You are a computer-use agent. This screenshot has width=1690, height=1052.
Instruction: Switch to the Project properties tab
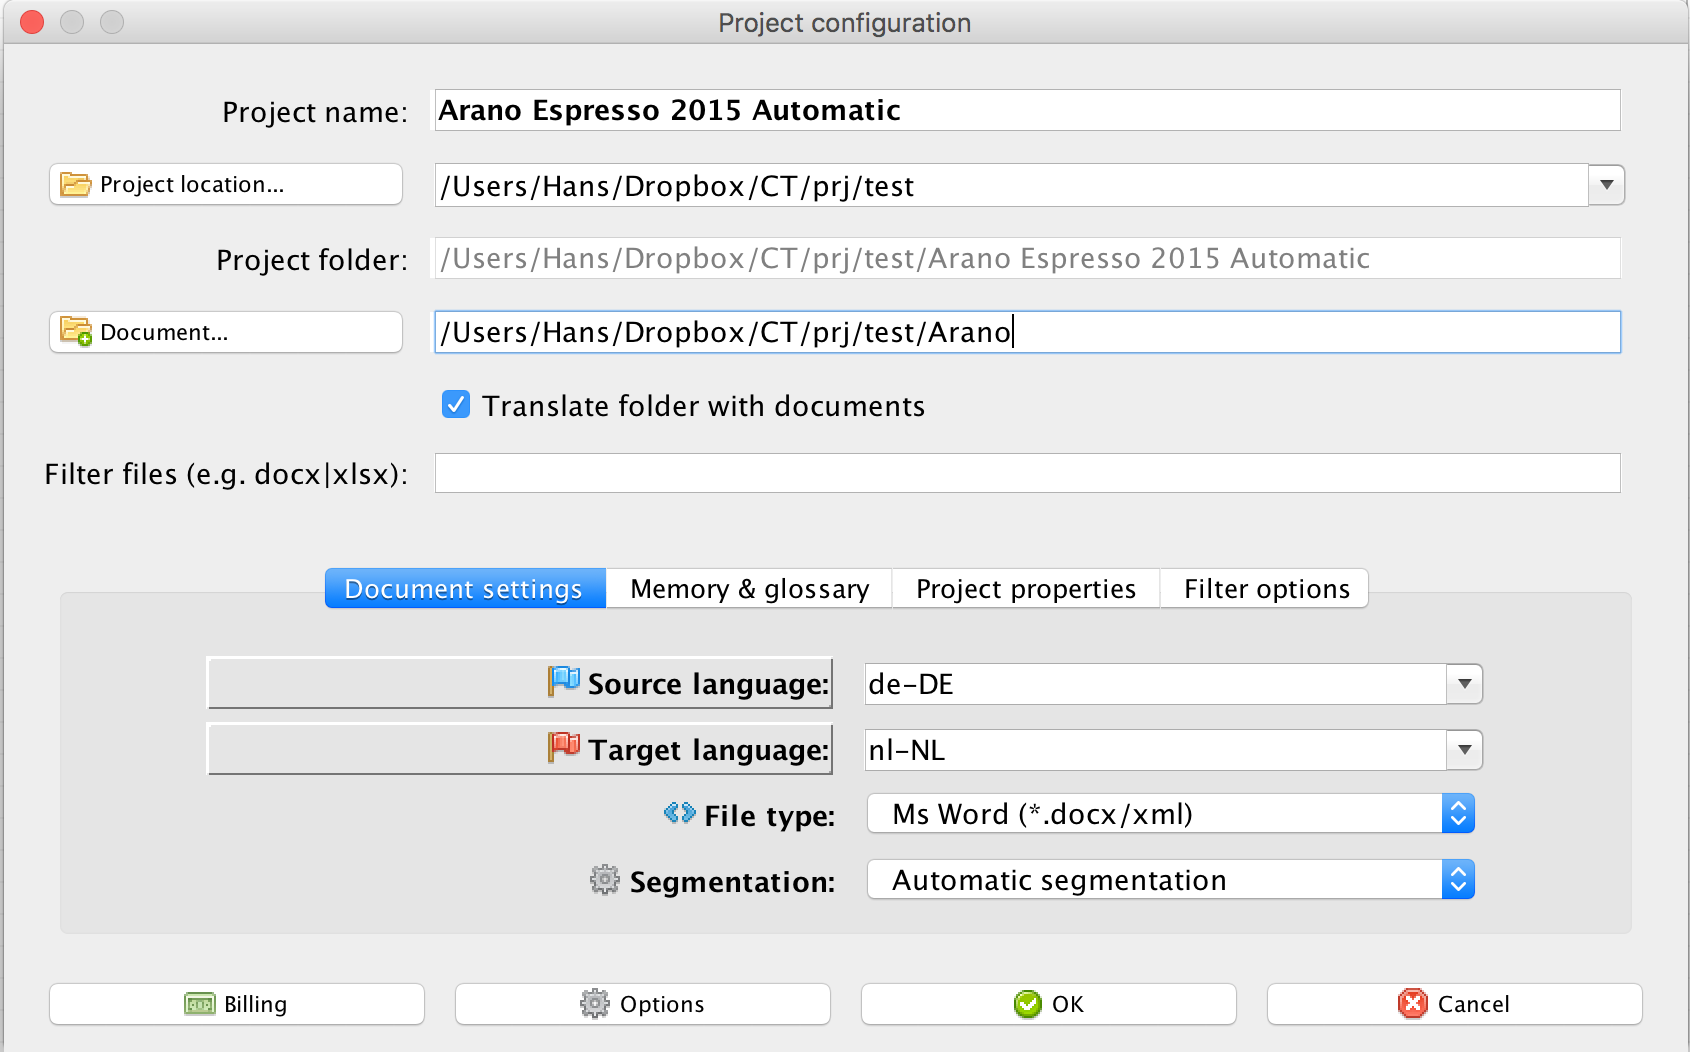[1025, 589]
